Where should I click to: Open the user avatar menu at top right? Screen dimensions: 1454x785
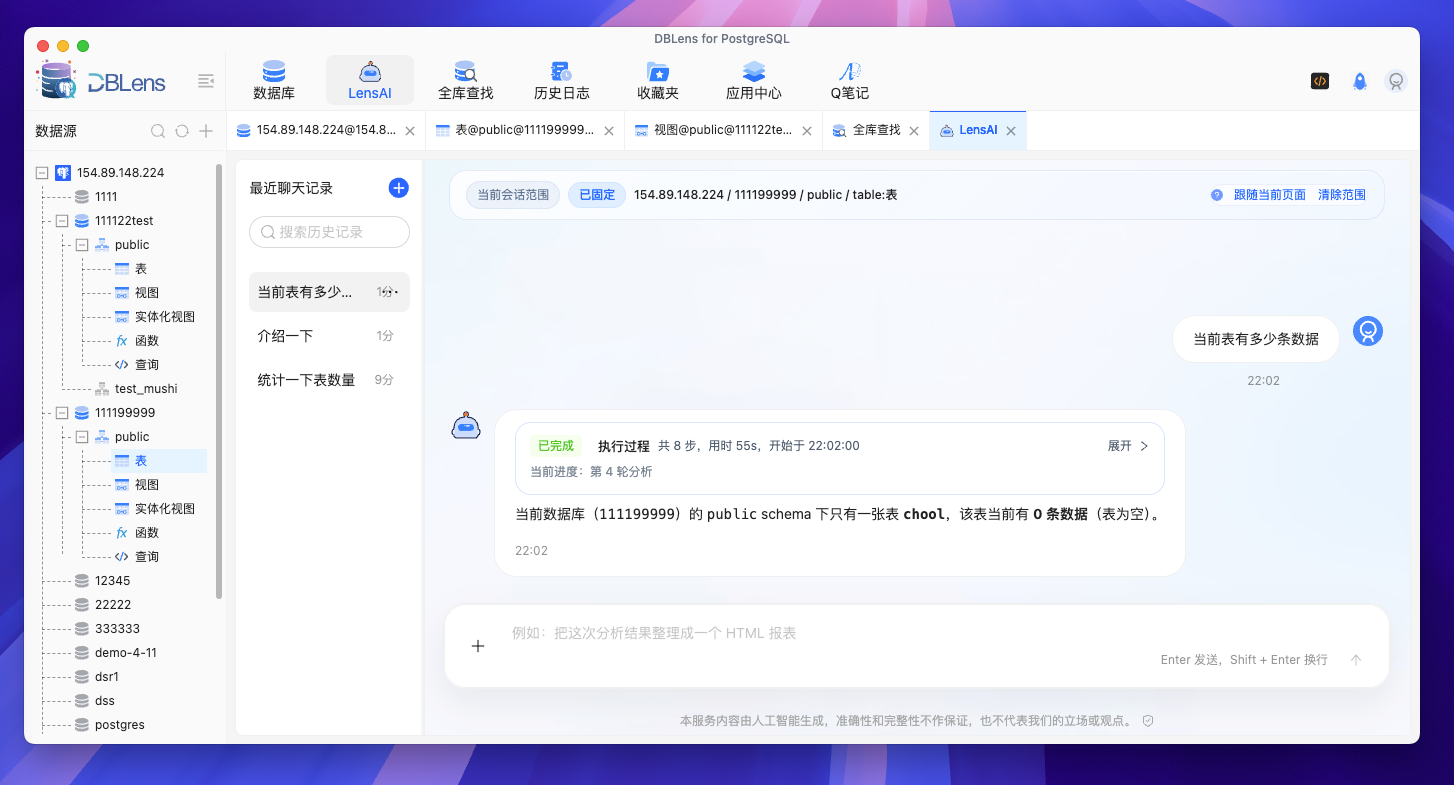pyautogui.click(x=1396, y=81)
